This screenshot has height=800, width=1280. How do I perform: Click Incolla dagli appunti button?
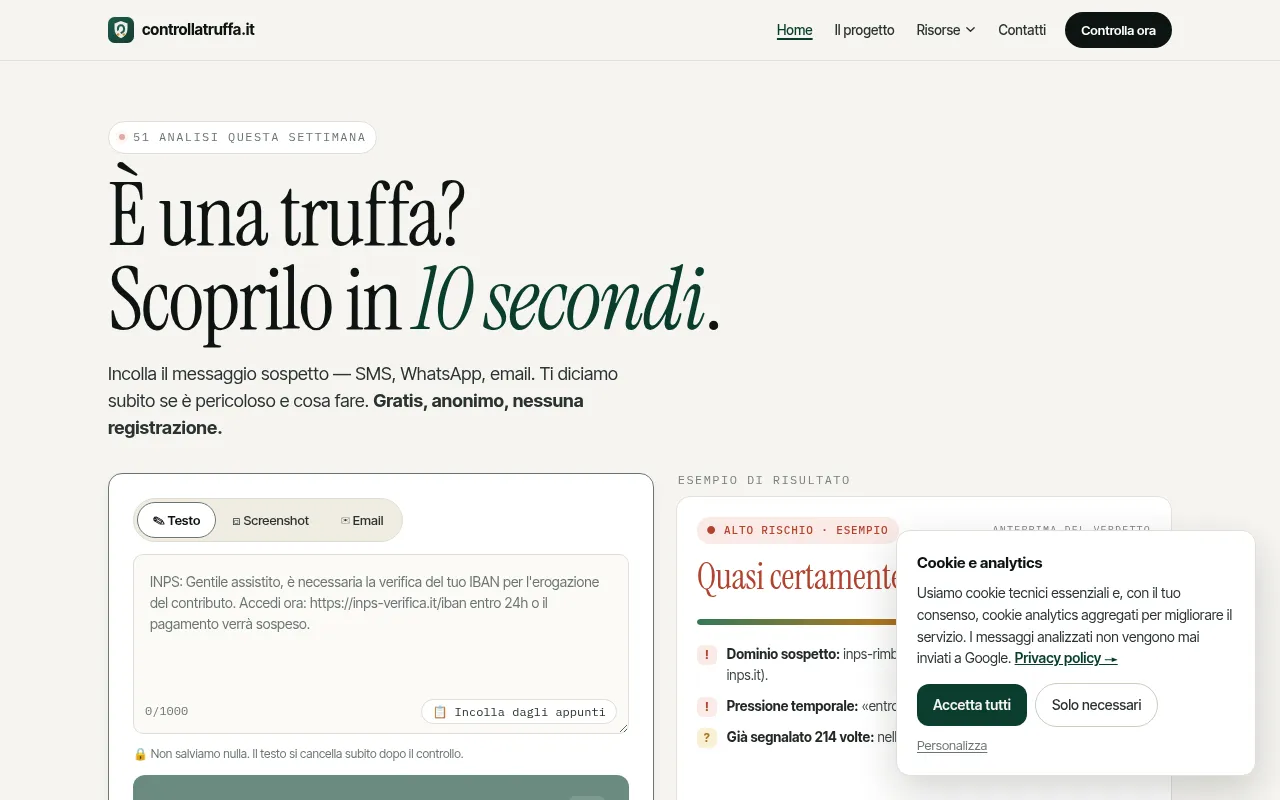(519, 712)
